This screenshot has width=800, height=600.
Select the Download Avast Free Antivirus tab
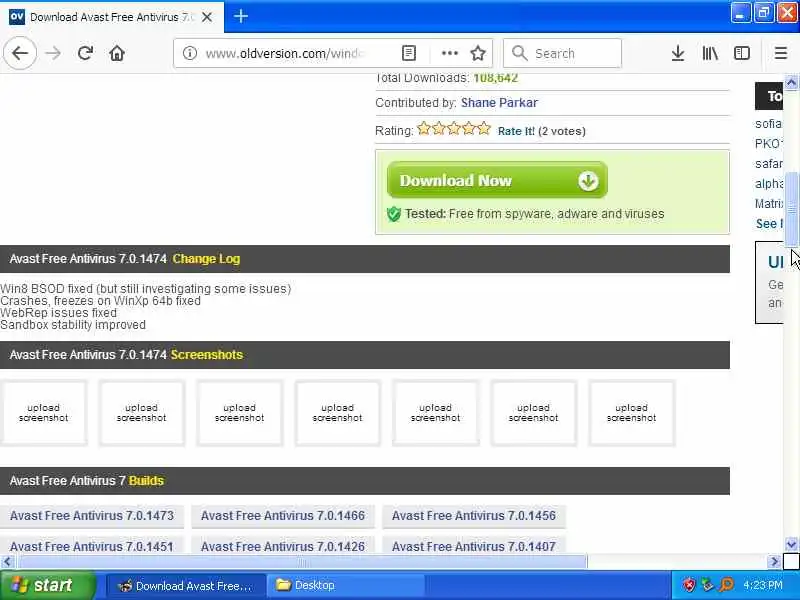click(112, 17)
